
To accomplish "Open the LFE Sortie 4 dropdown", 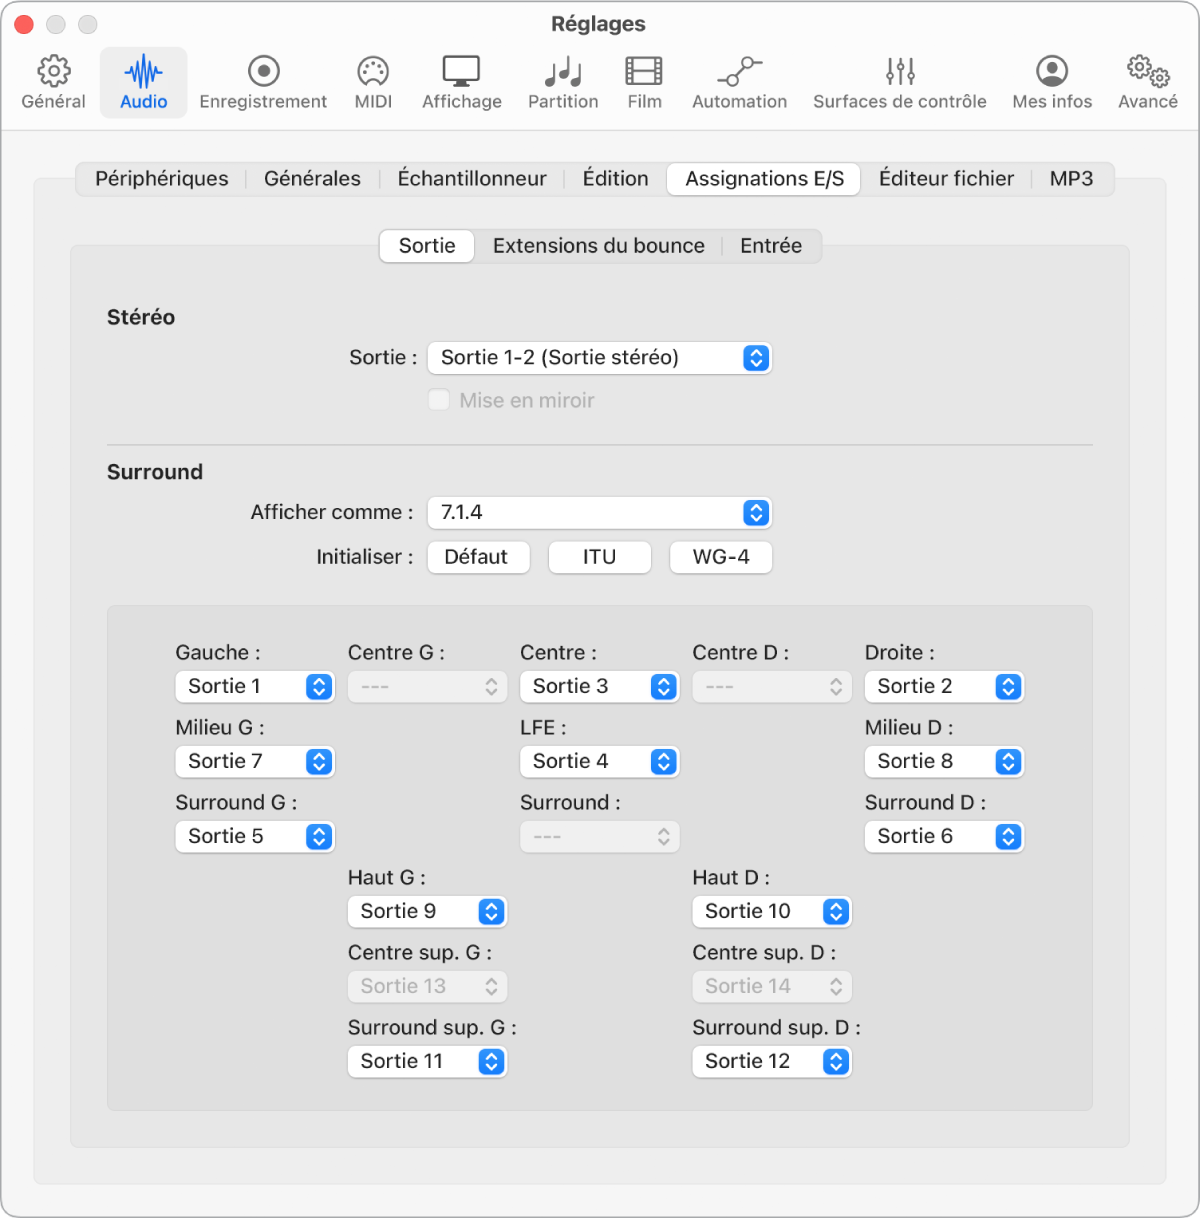I will 599,762.
